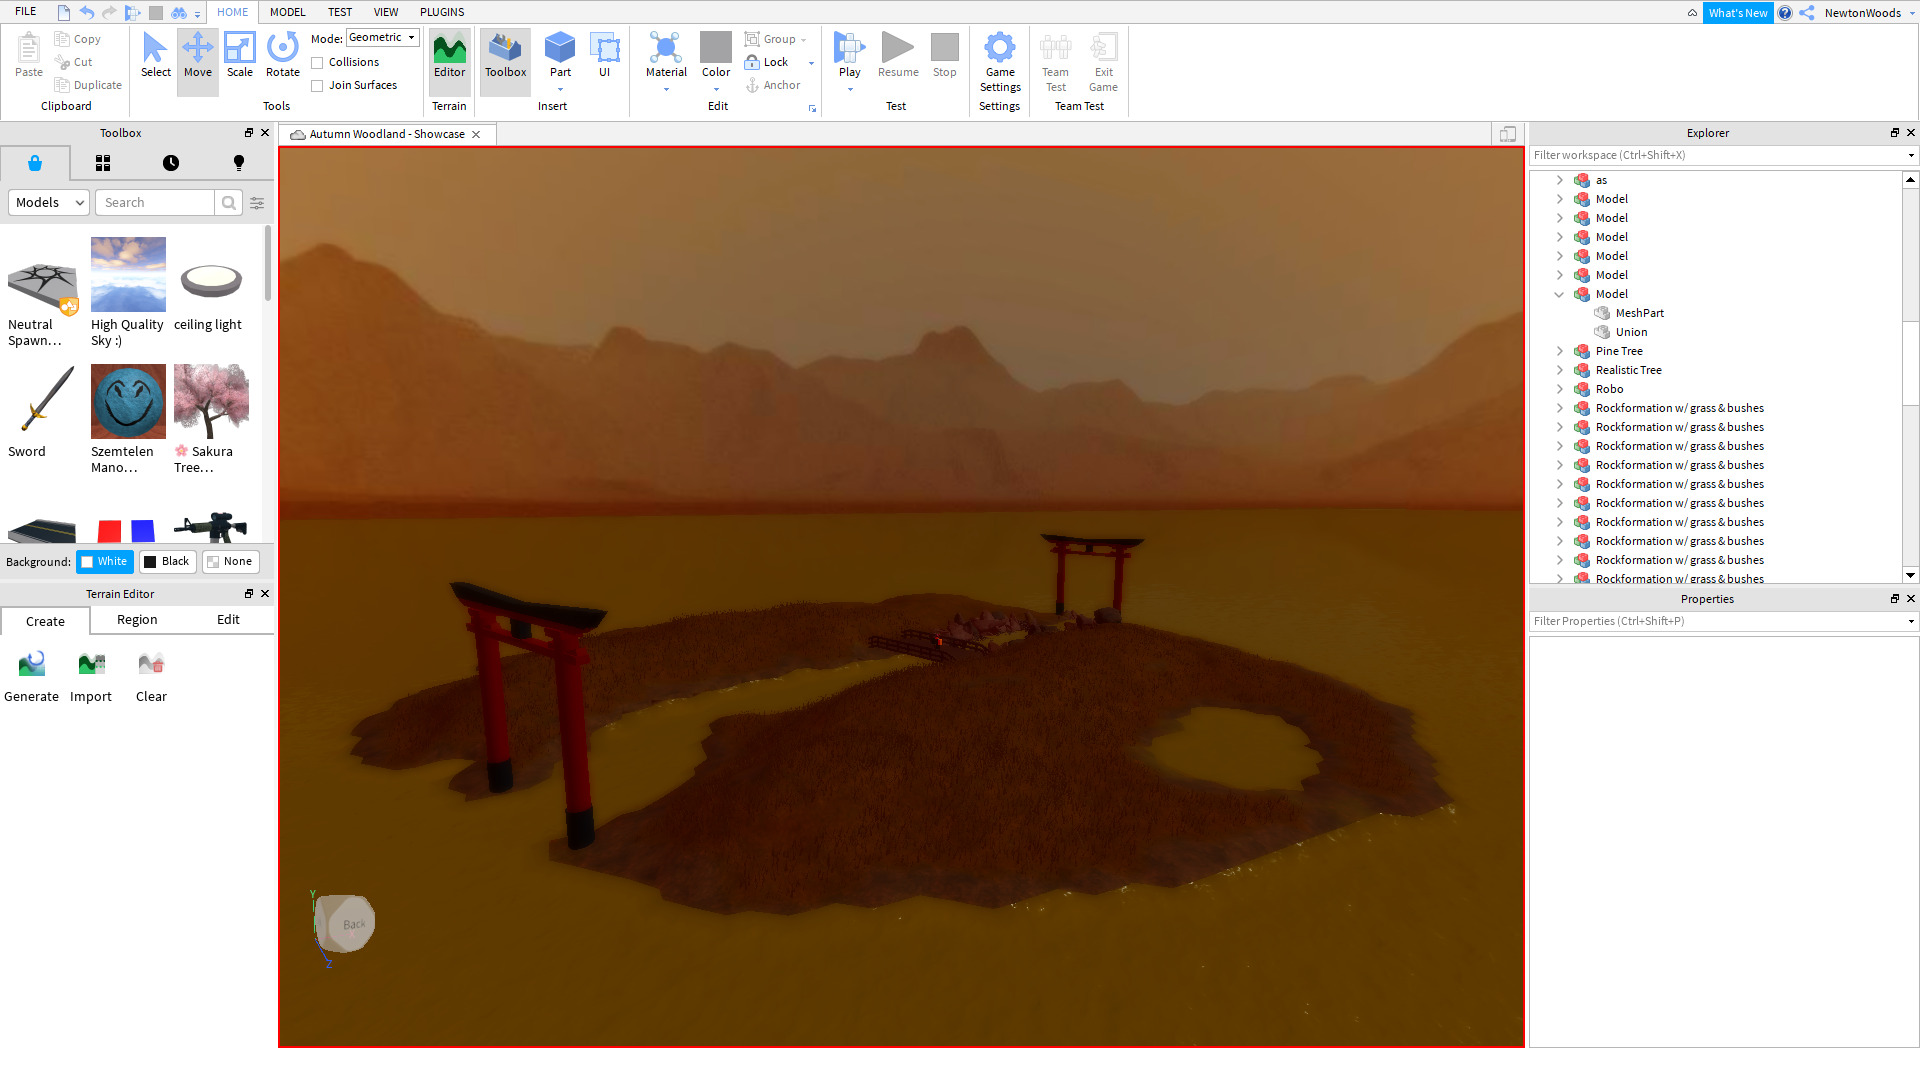This screenshot has height=1080, width=1920.
Task: Enable the Collisions checkbox
Action: (317, 63)
